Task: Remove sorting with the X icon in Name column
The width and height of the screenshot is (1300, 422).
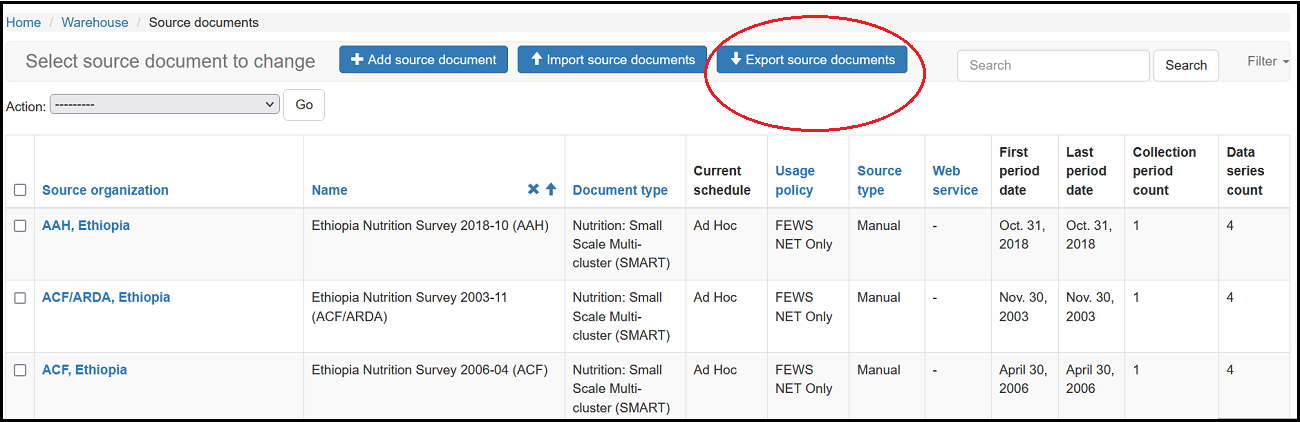Action: 533,190
